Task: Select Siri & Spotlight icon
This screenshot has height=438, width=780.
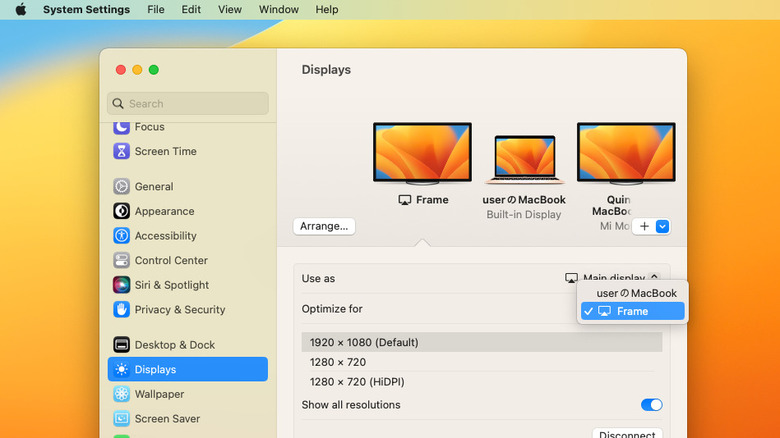Action: [x=121, y=285]
